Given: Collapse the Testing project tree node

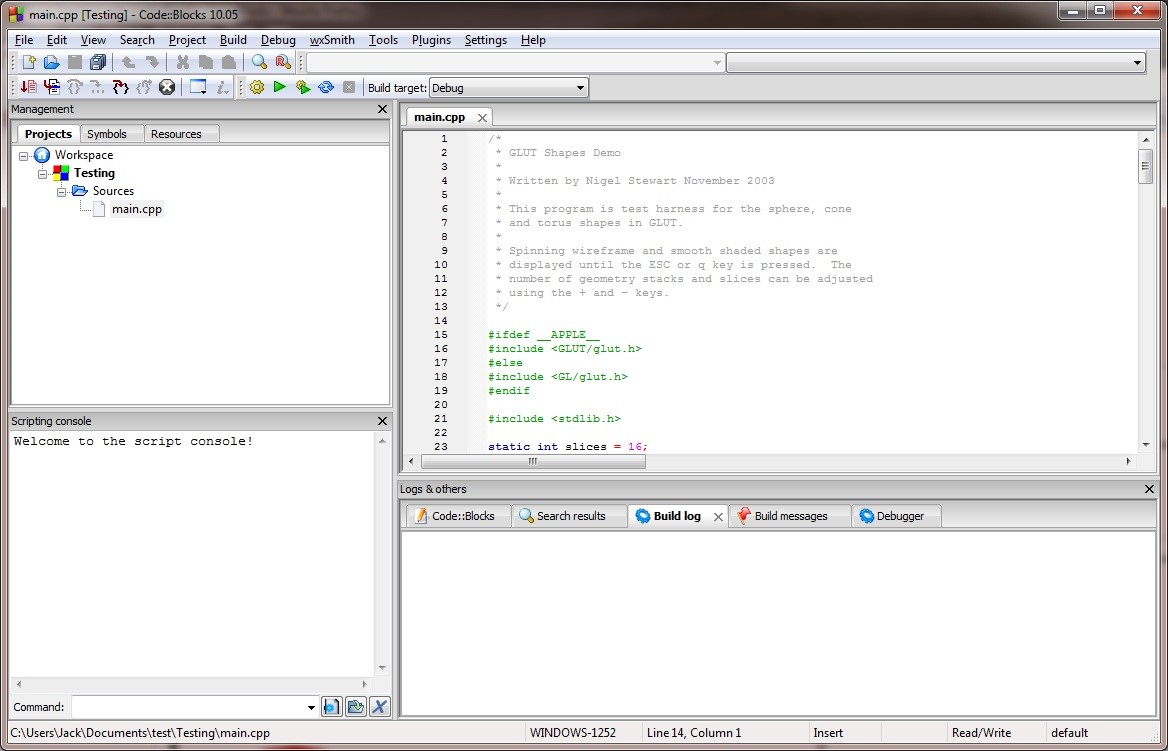Looking at the screenshot, I should pos(43,173).
